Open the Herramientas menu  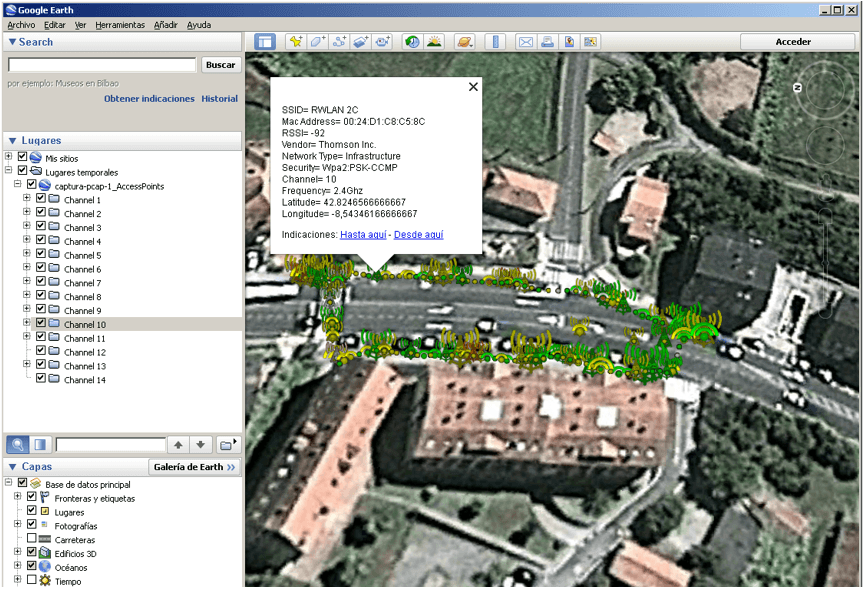120,25
